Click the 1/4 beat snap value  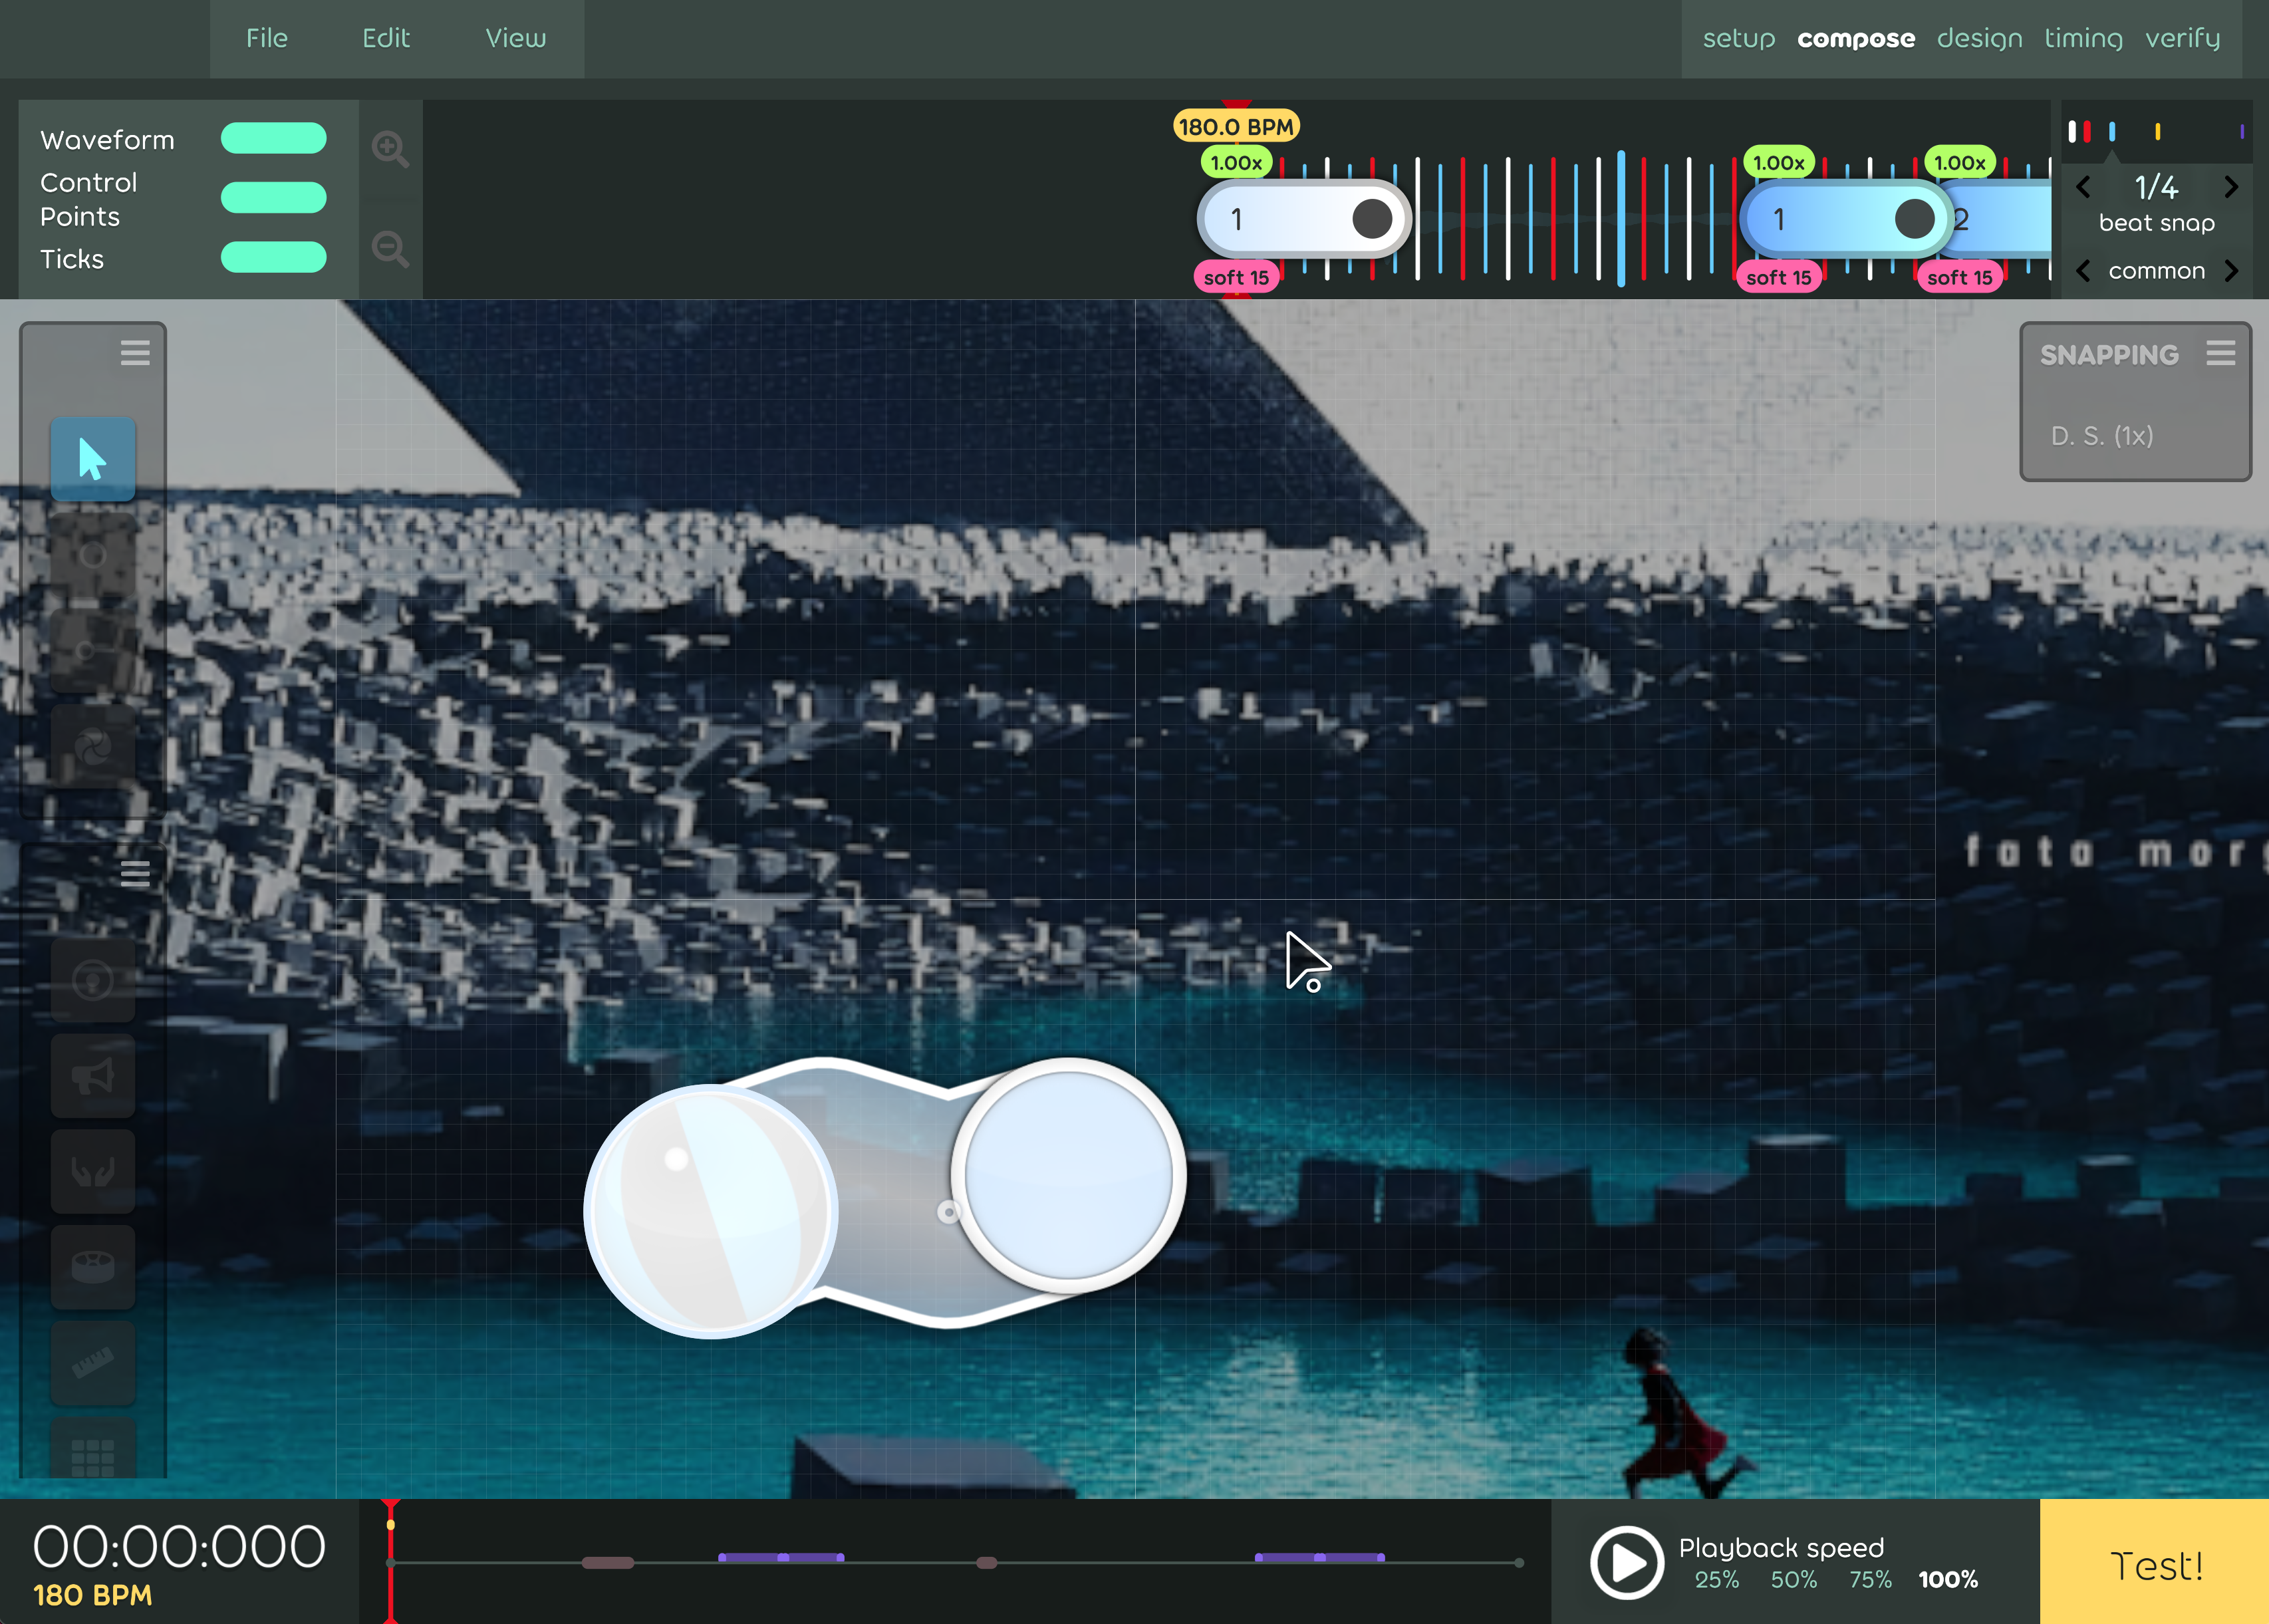tap(2157, 187)
